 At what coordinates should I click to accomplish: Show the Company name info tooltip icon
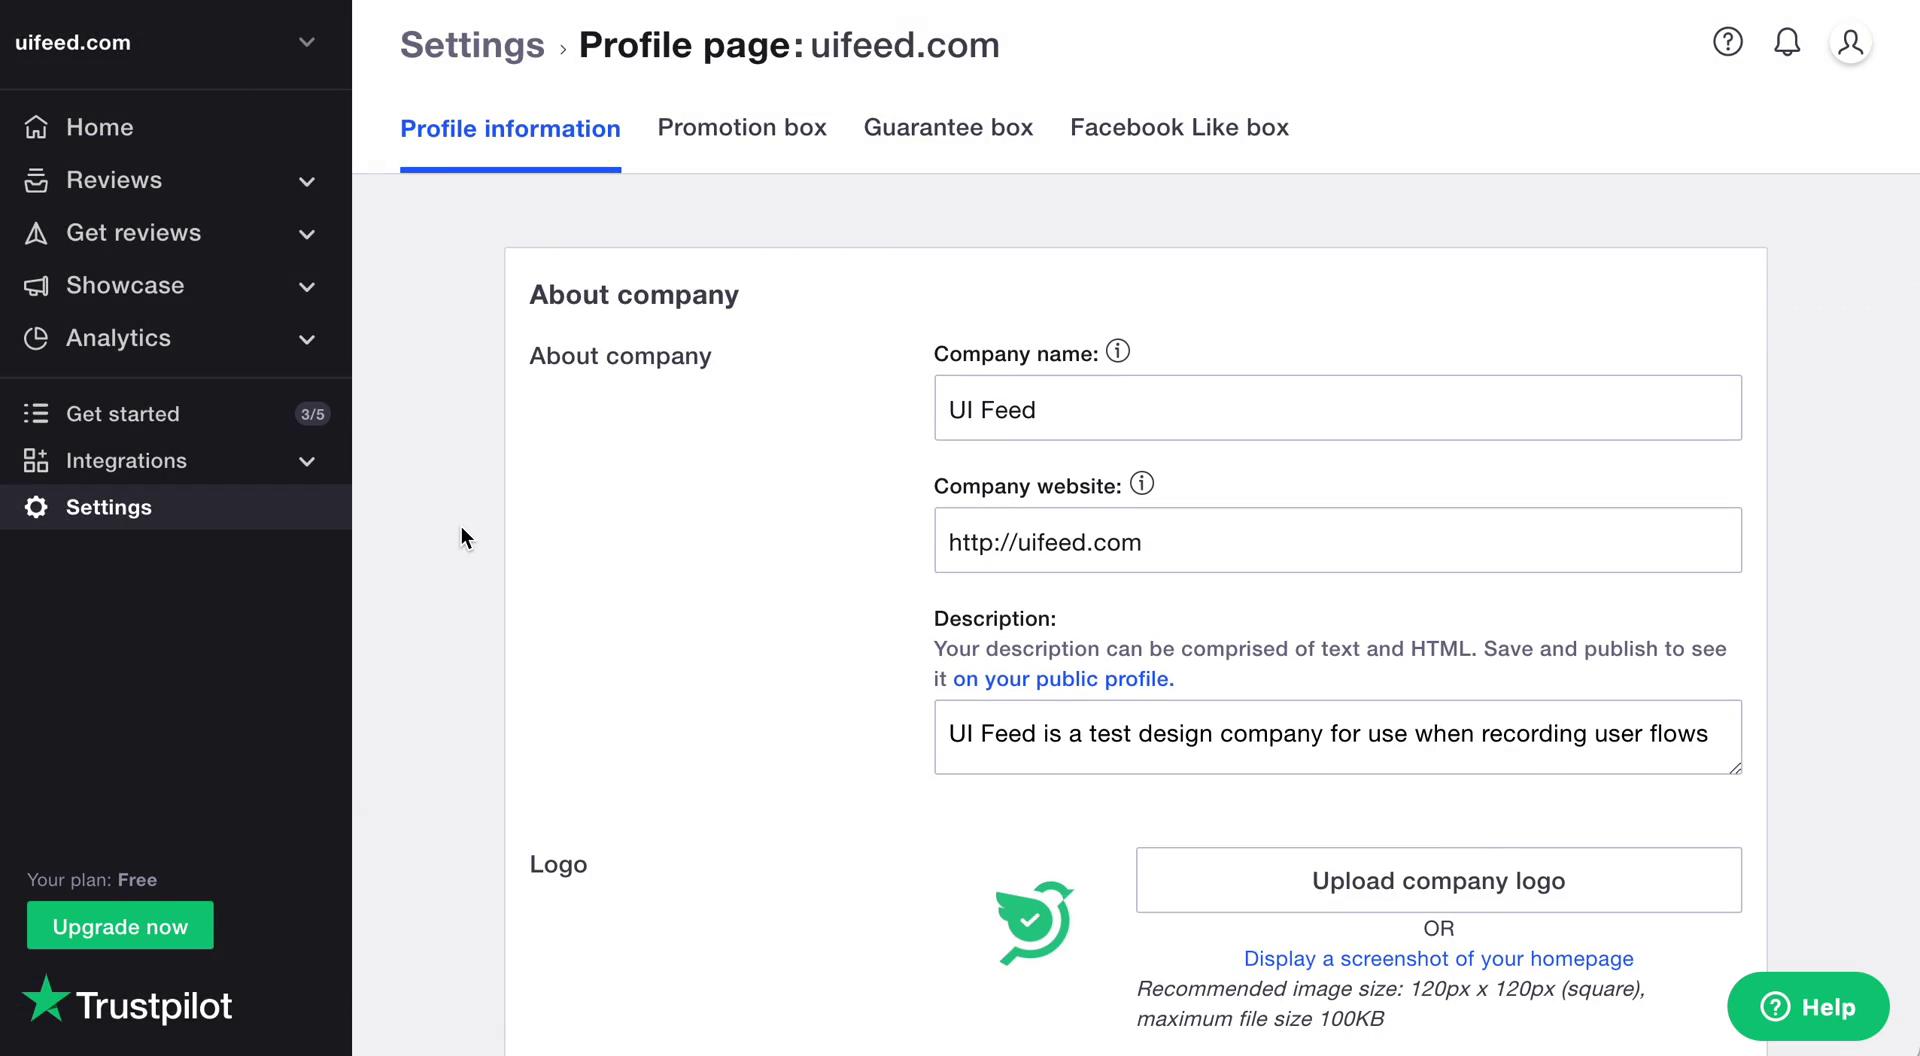[1118, 351]
